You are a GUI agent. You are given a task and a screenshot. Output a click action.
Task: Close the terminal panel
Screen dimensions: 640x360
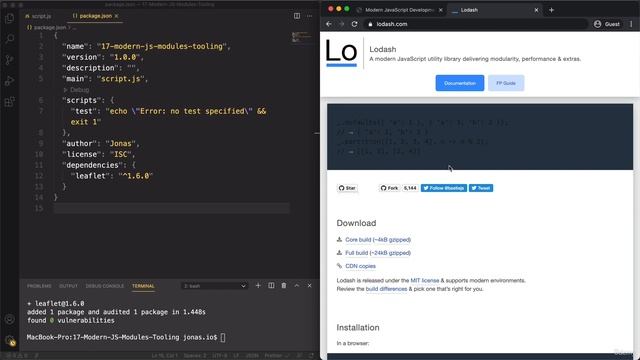click(309, 286)
